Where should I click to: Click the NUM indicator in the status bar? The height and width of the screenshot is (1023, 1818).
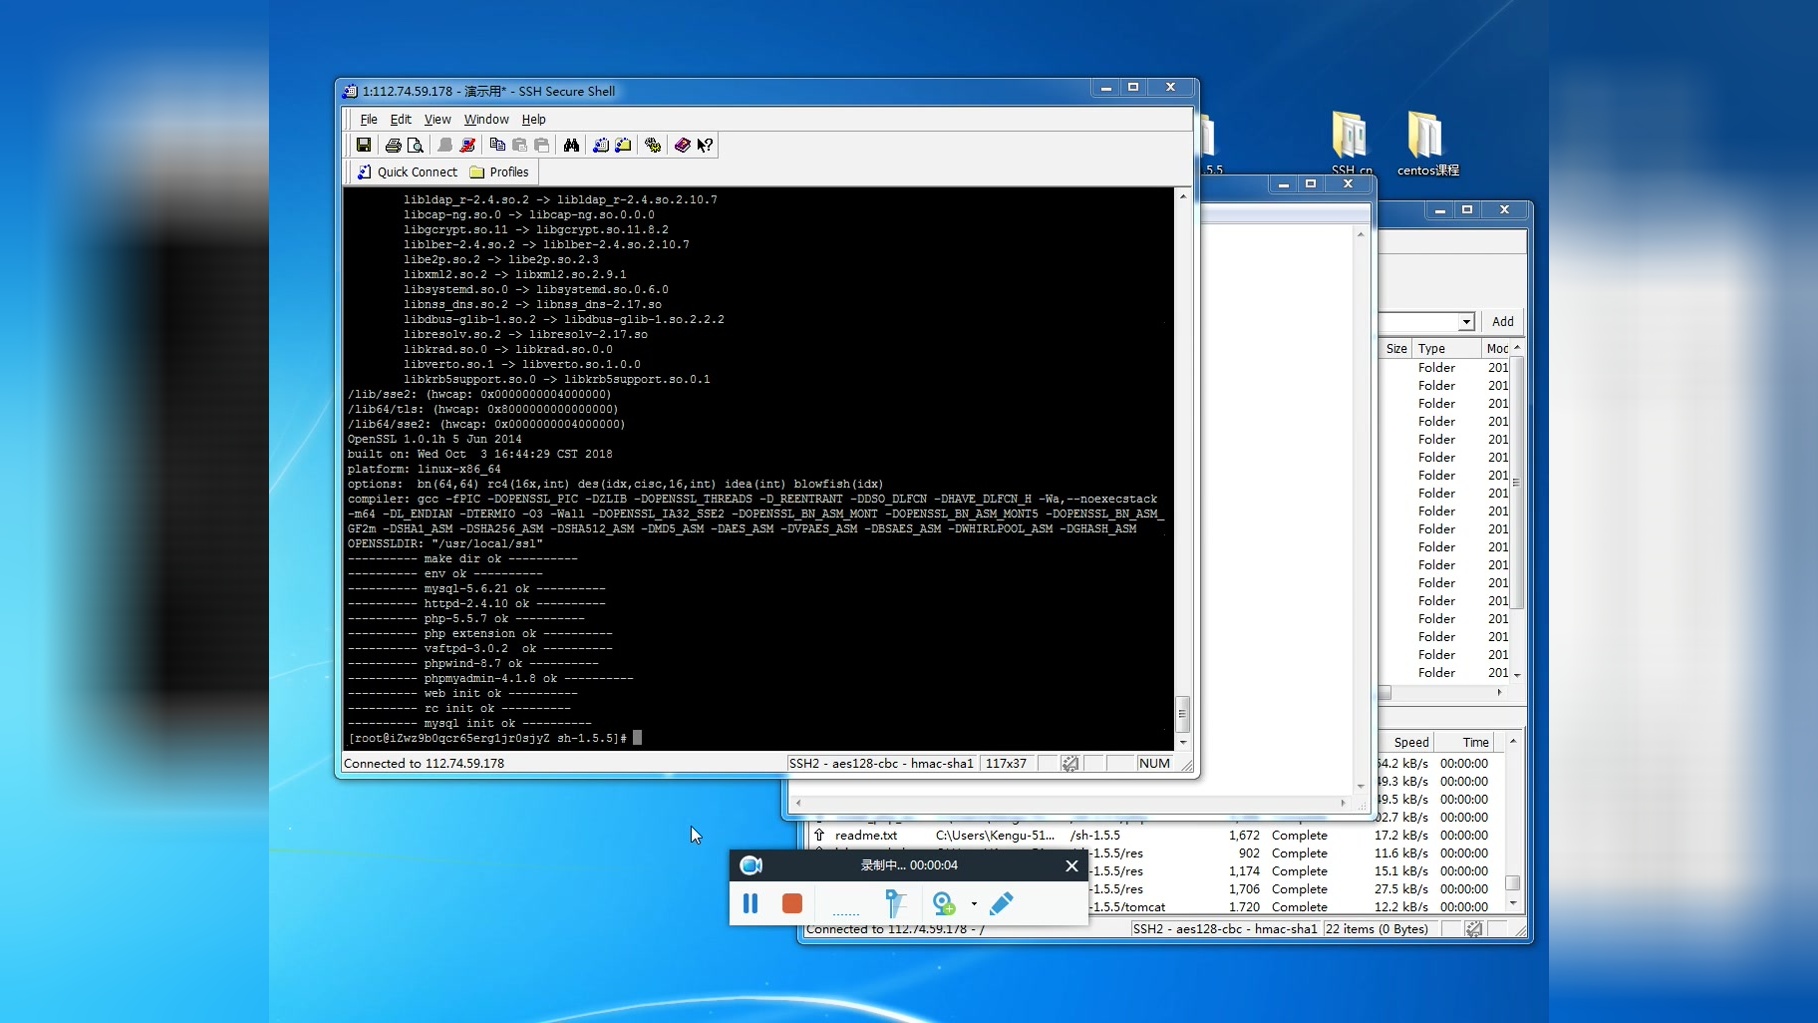[1153, 763]
